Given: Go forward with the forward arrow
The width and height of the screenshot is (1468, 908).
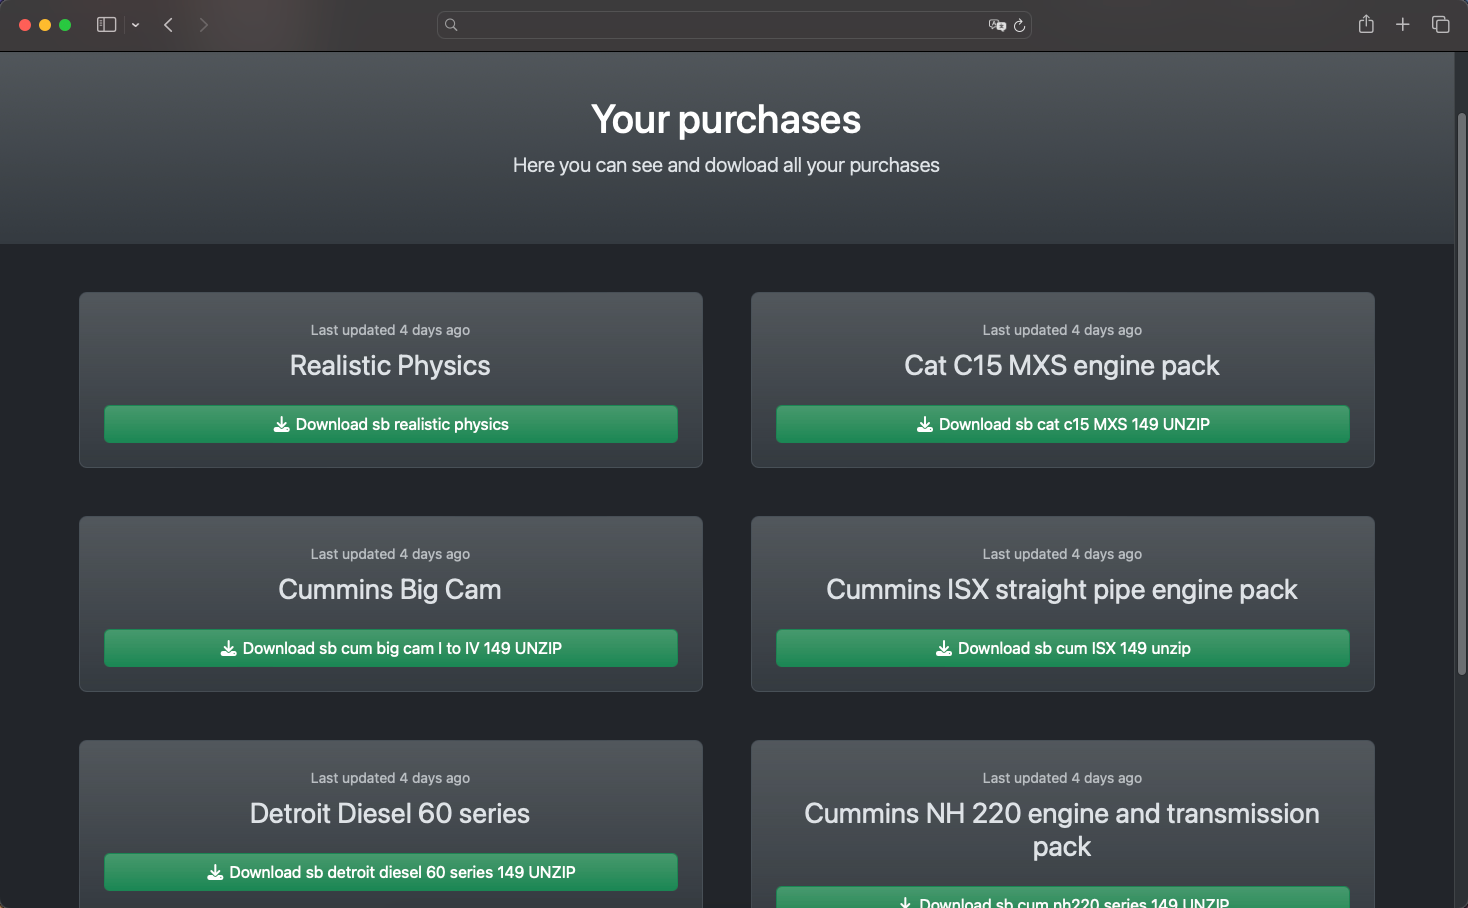Looking at the screenshot, I should (x=204, y=25).
